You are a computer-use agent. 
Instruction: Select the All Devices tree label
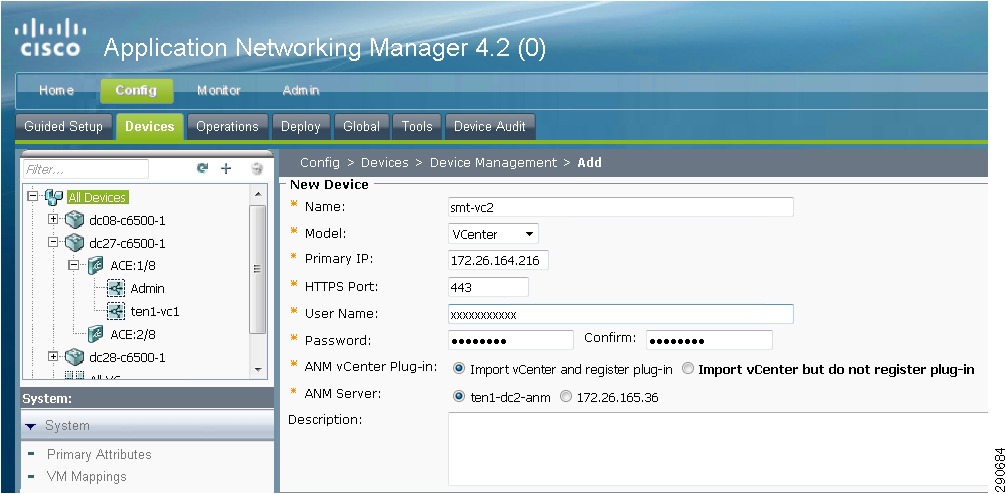coord(97,198)
